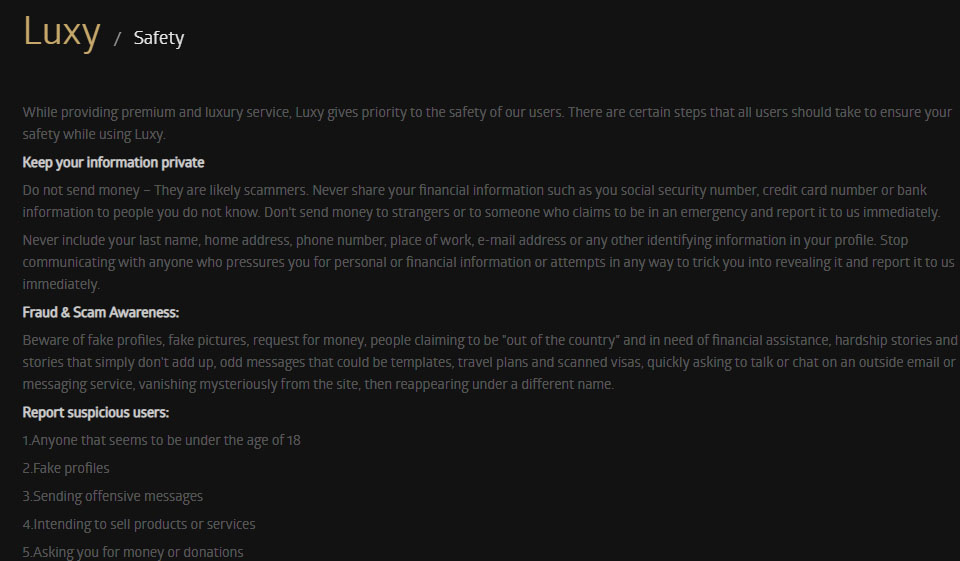
Task: Click list item about users under 18
Action: [x=161, y=440]
